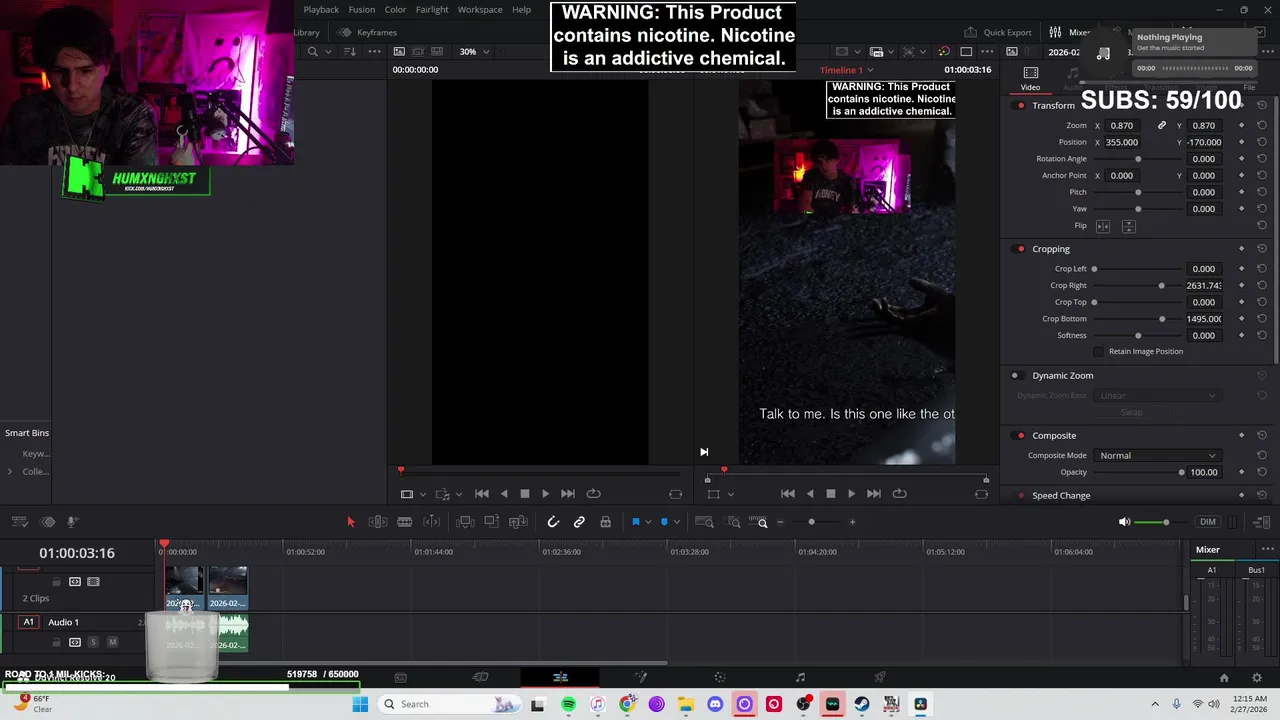Click the Flip horizontal icon
Viewport: 1280px width, 720px height.
[1103, 226]
